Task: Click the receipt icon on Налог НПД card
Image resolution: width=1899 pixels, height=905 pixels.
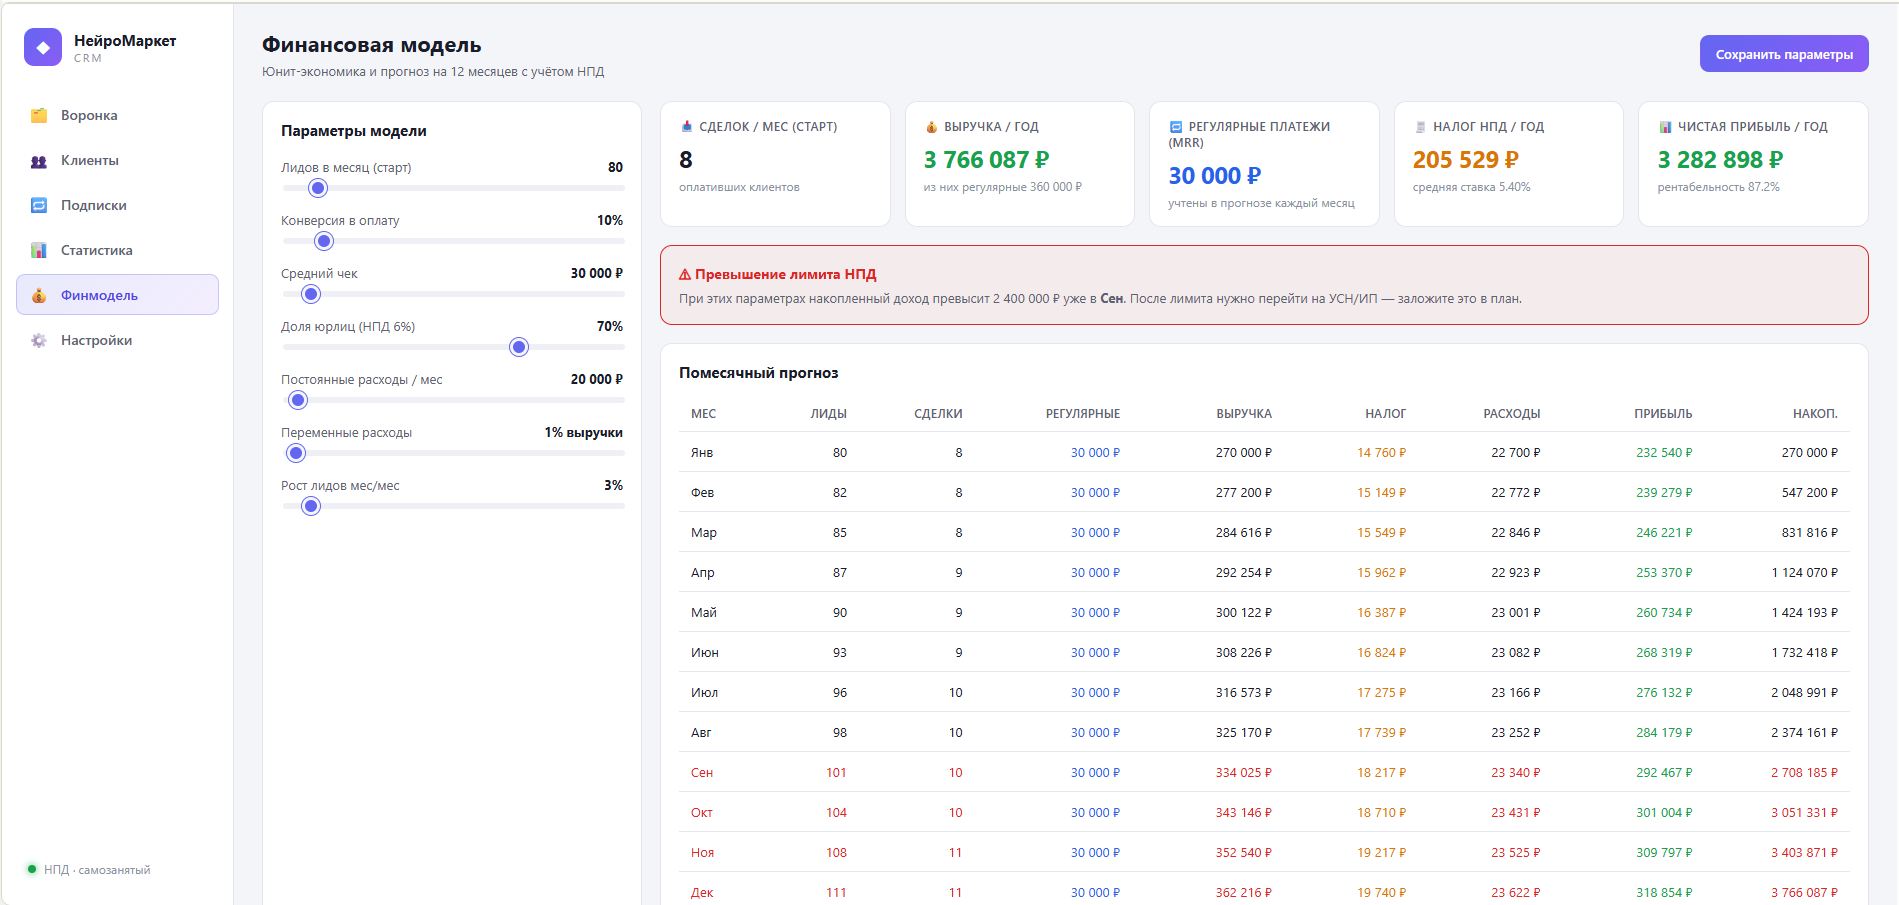Action: coord(1420,127)
